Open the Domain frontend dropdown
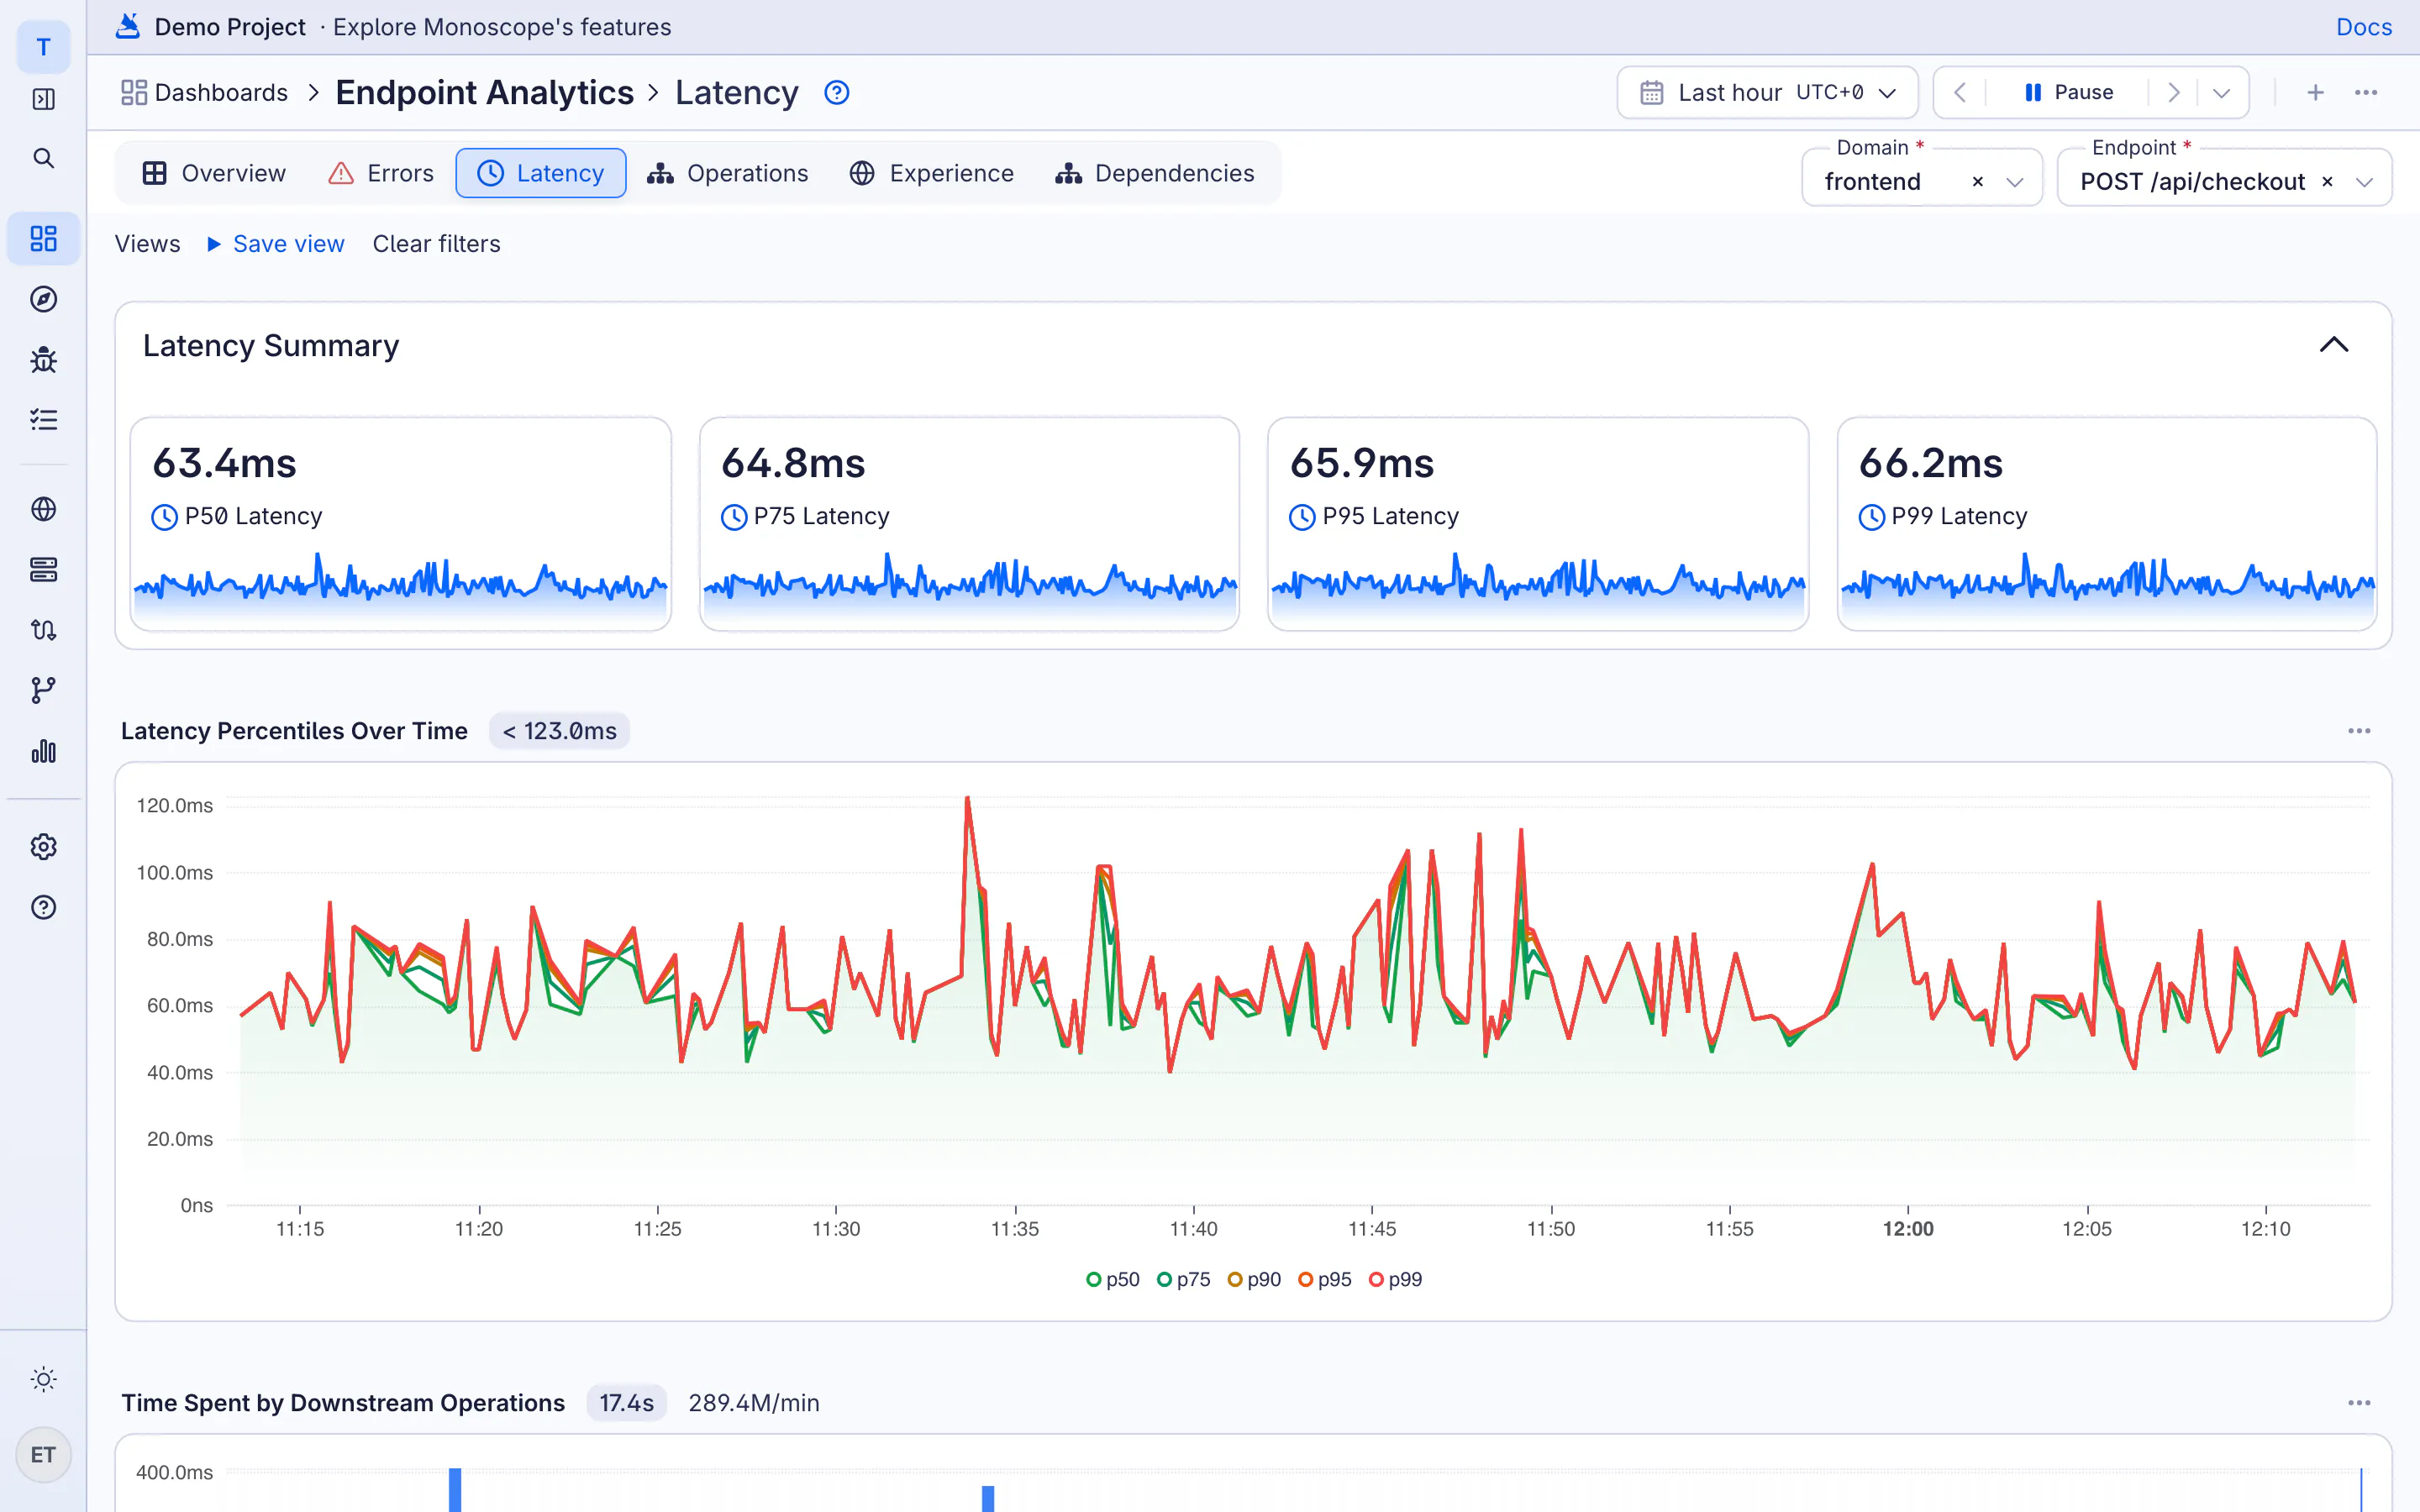 1921,178
